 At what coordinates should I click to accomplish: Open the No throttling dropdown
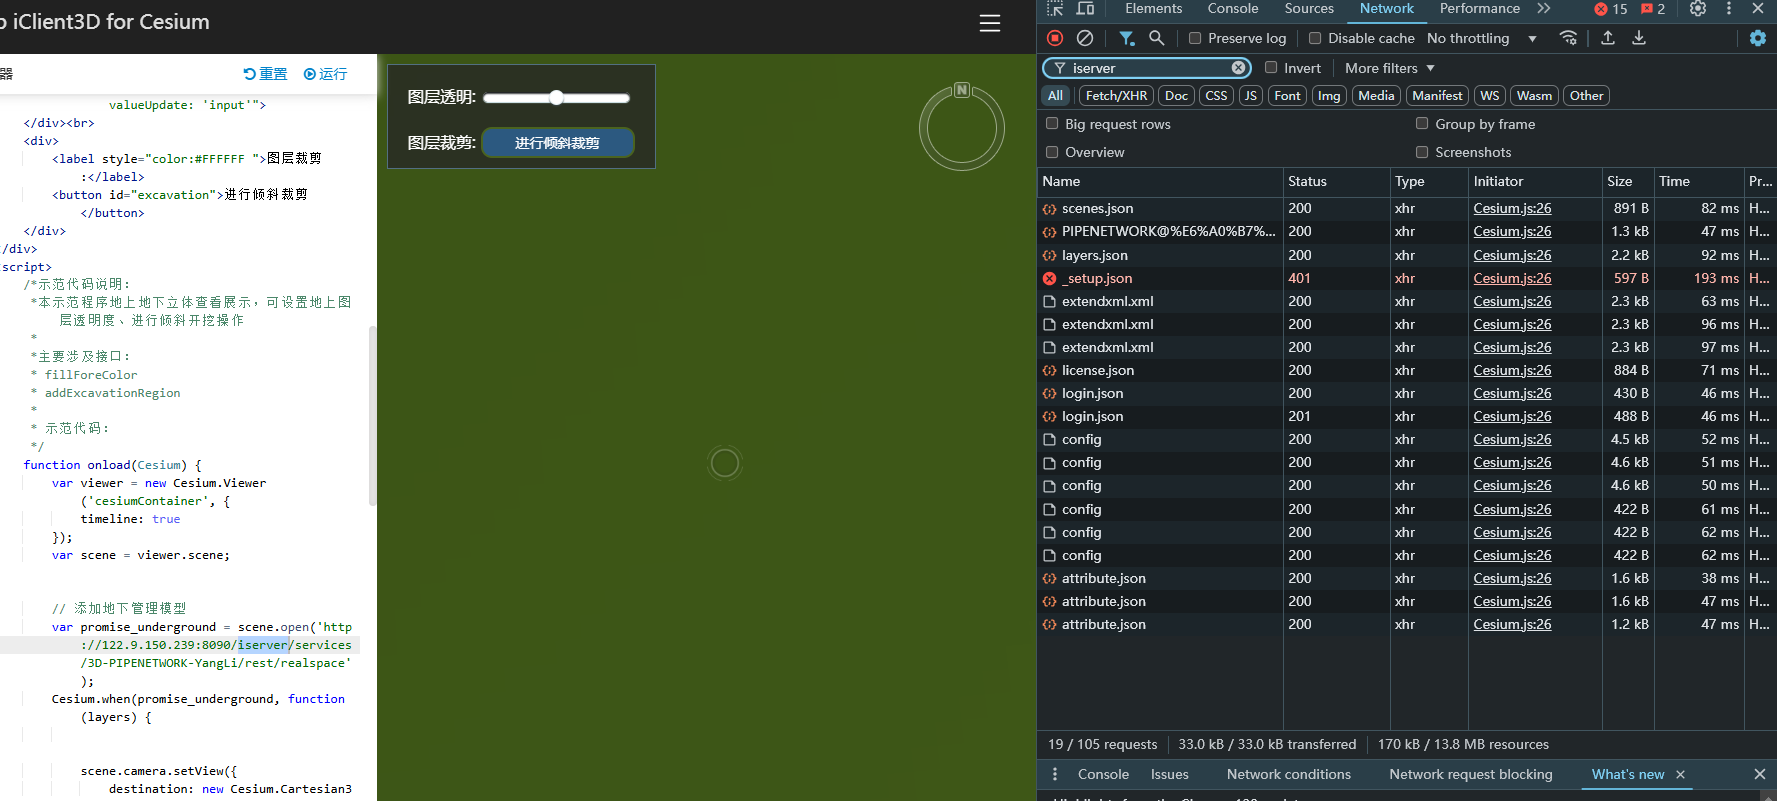[x=1481, y=38]
